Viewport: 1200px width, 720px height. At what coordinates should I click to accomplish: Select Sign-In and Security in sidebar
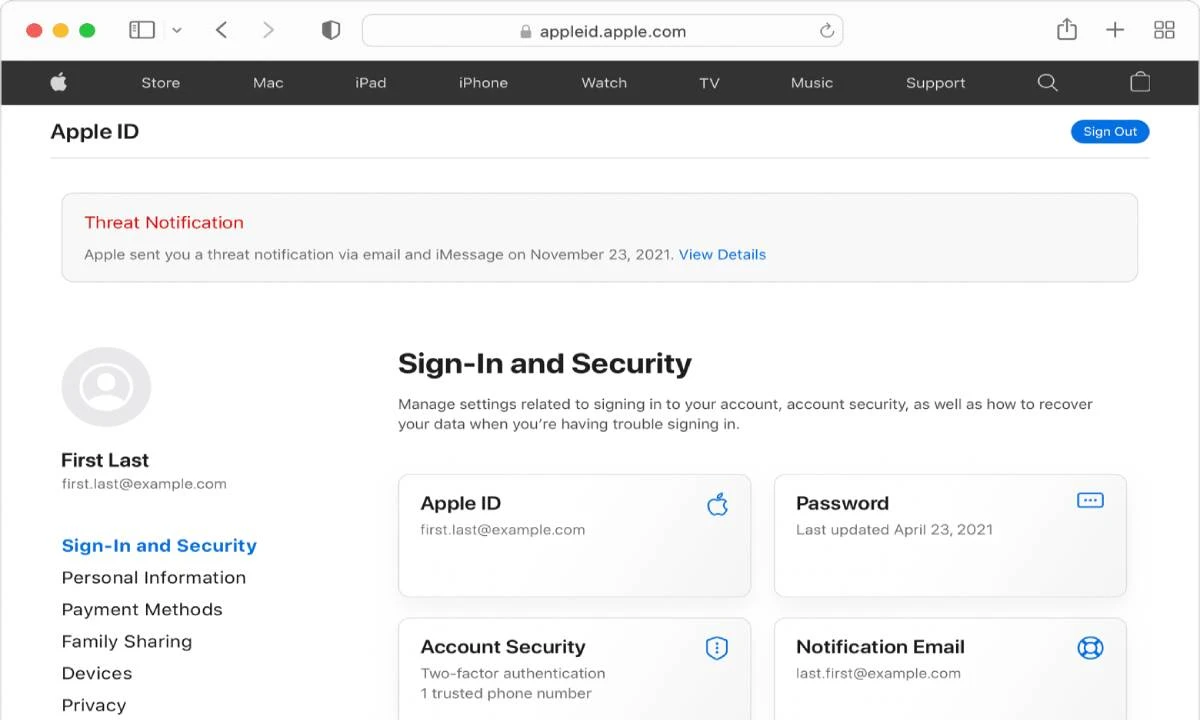[x=159, y=545]
